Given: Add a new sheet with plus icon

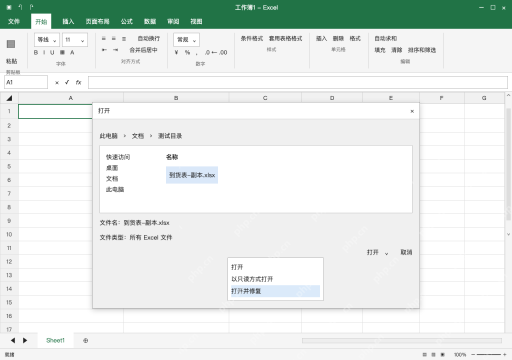Looking at the screenshot, I should (x=86, y=340).
